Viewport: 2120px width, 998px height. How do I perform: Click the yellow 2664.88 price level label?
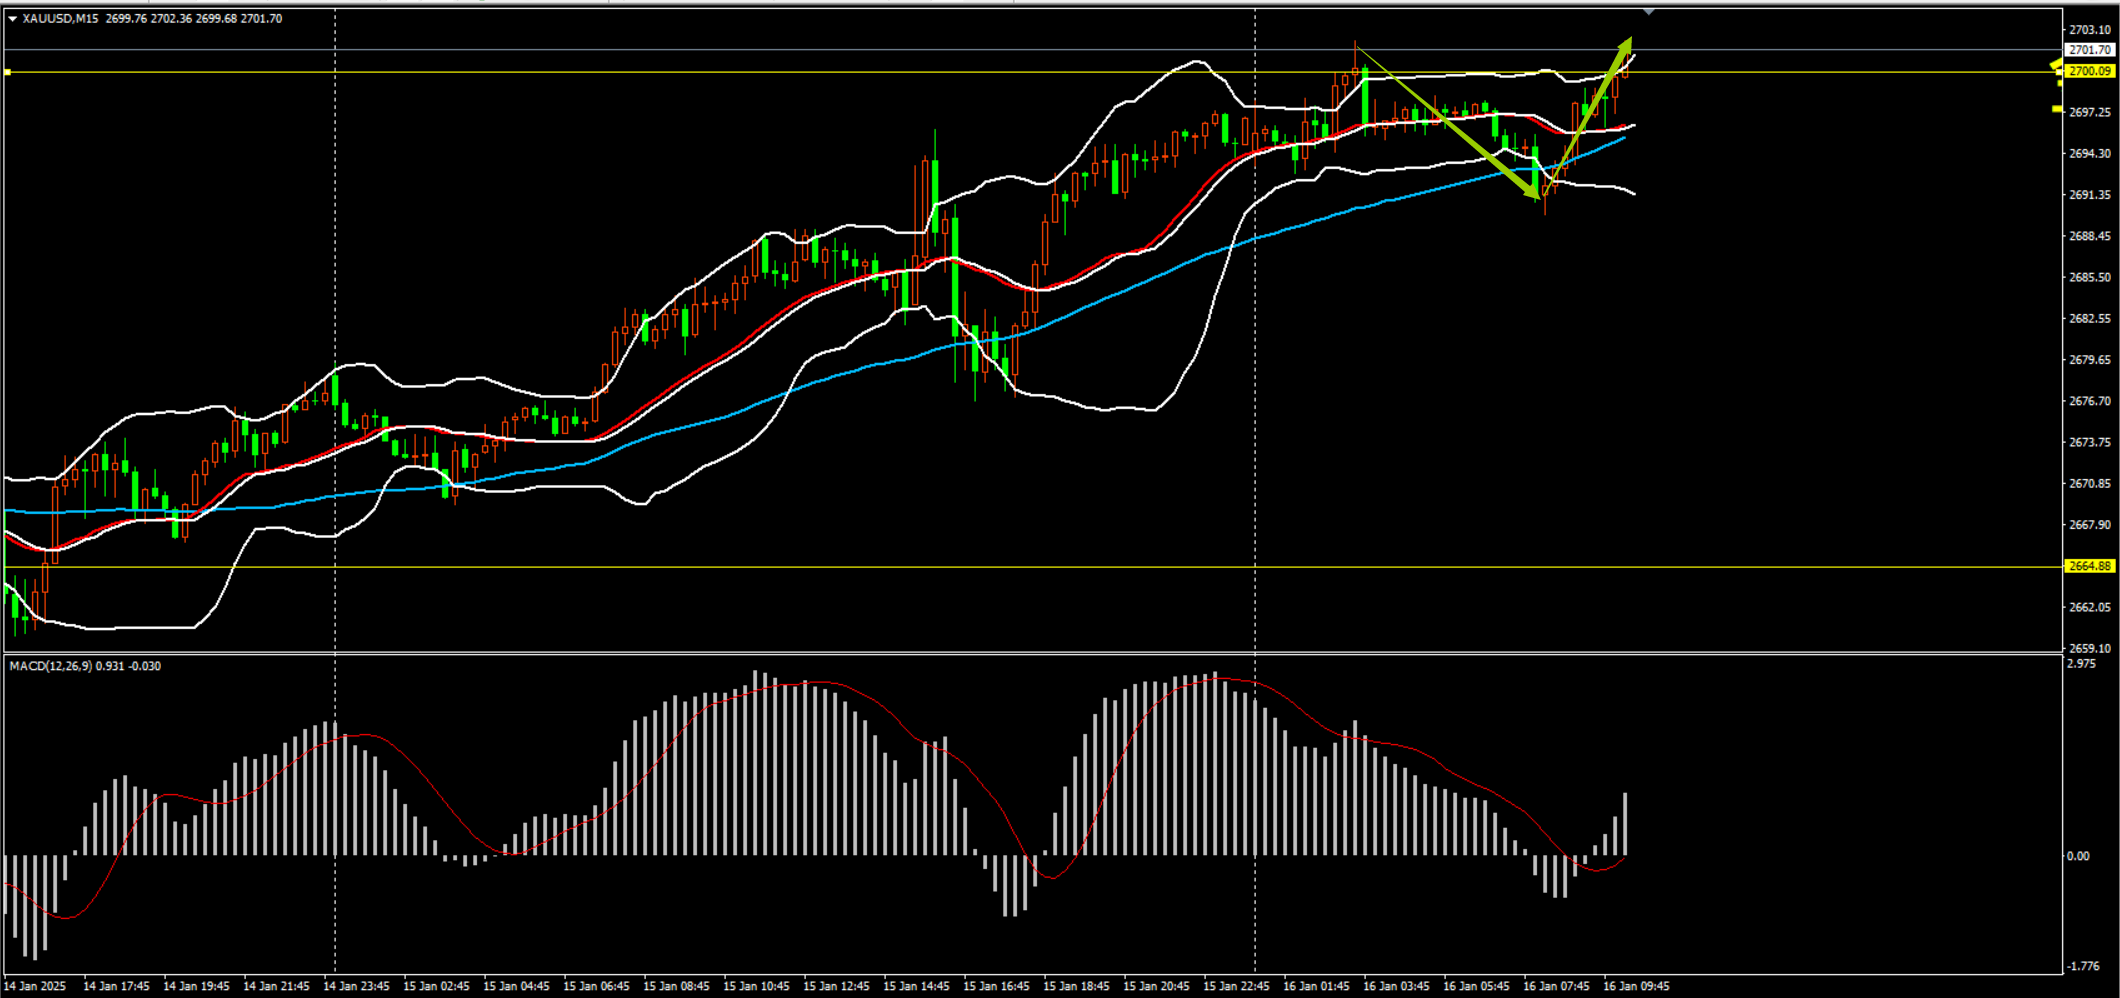click(x=2090, y=566)
